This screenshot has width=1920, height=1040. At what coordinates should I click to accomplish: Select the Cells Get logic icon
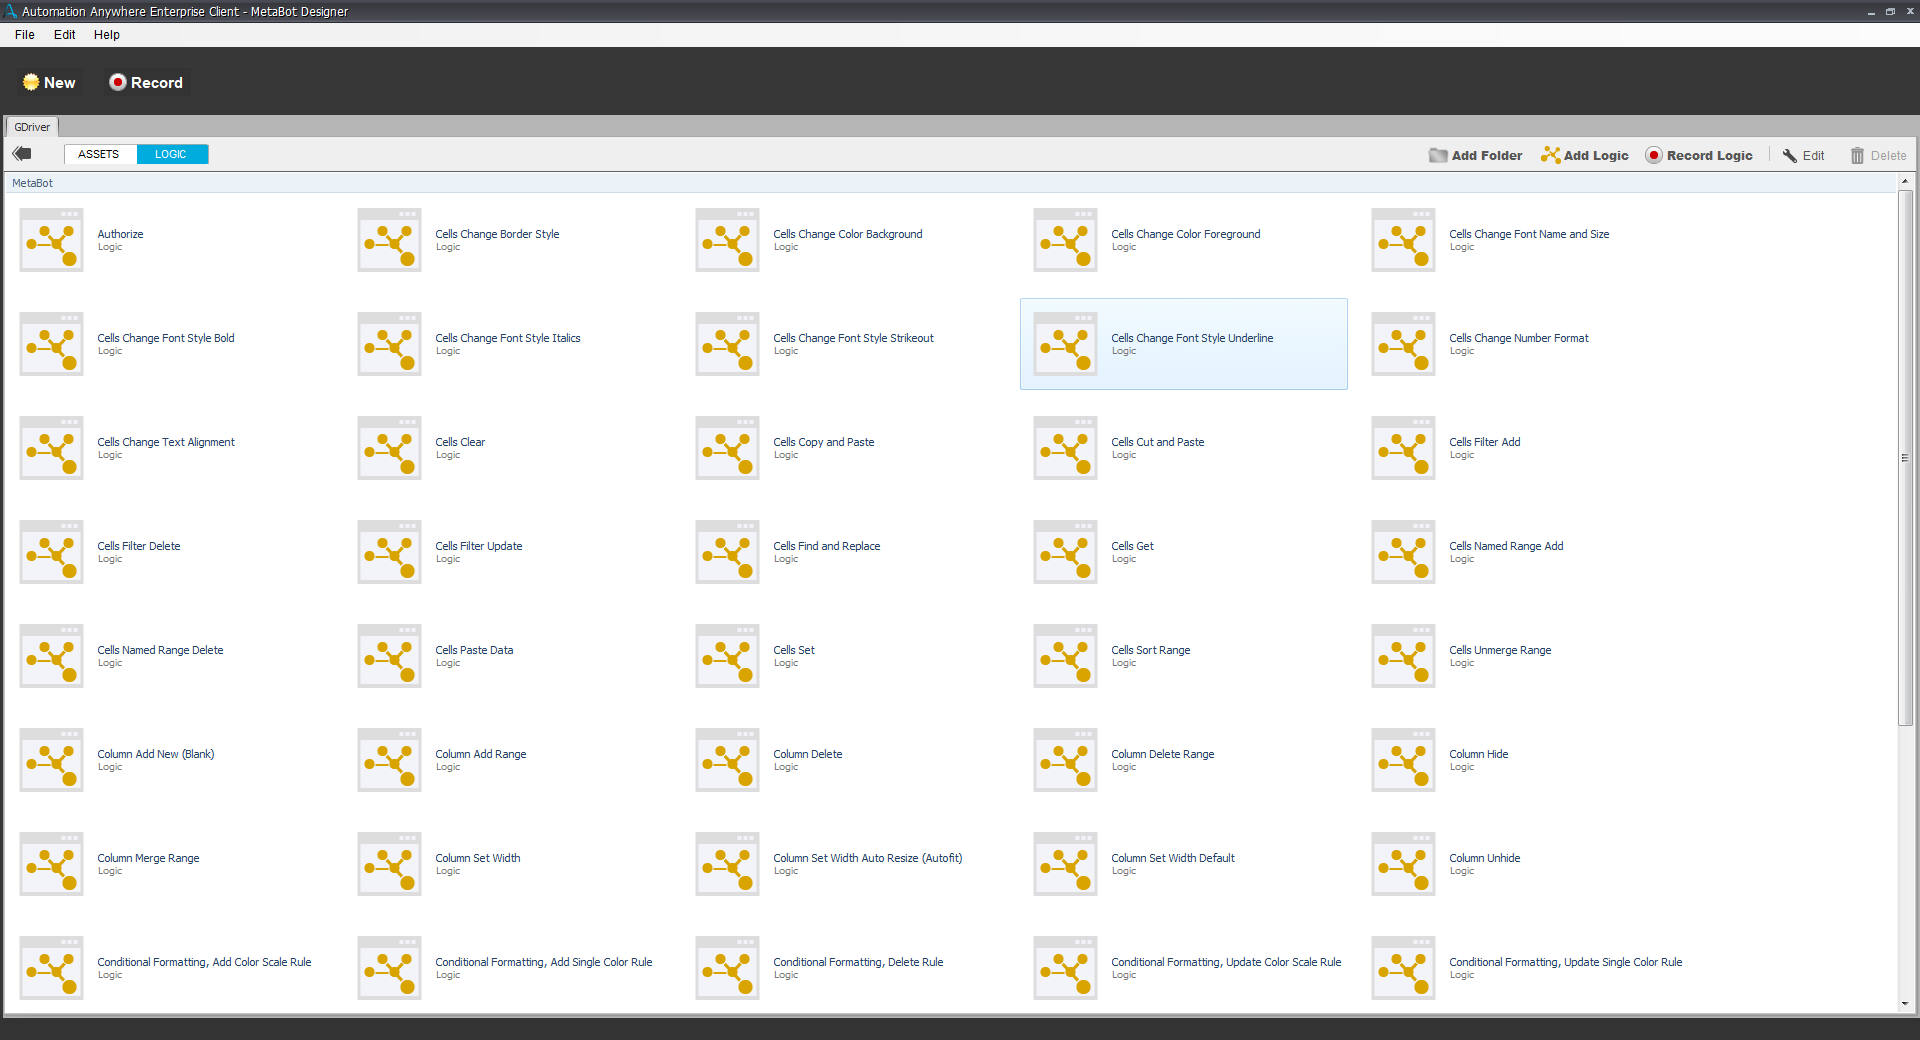[x=1065, y=552]
